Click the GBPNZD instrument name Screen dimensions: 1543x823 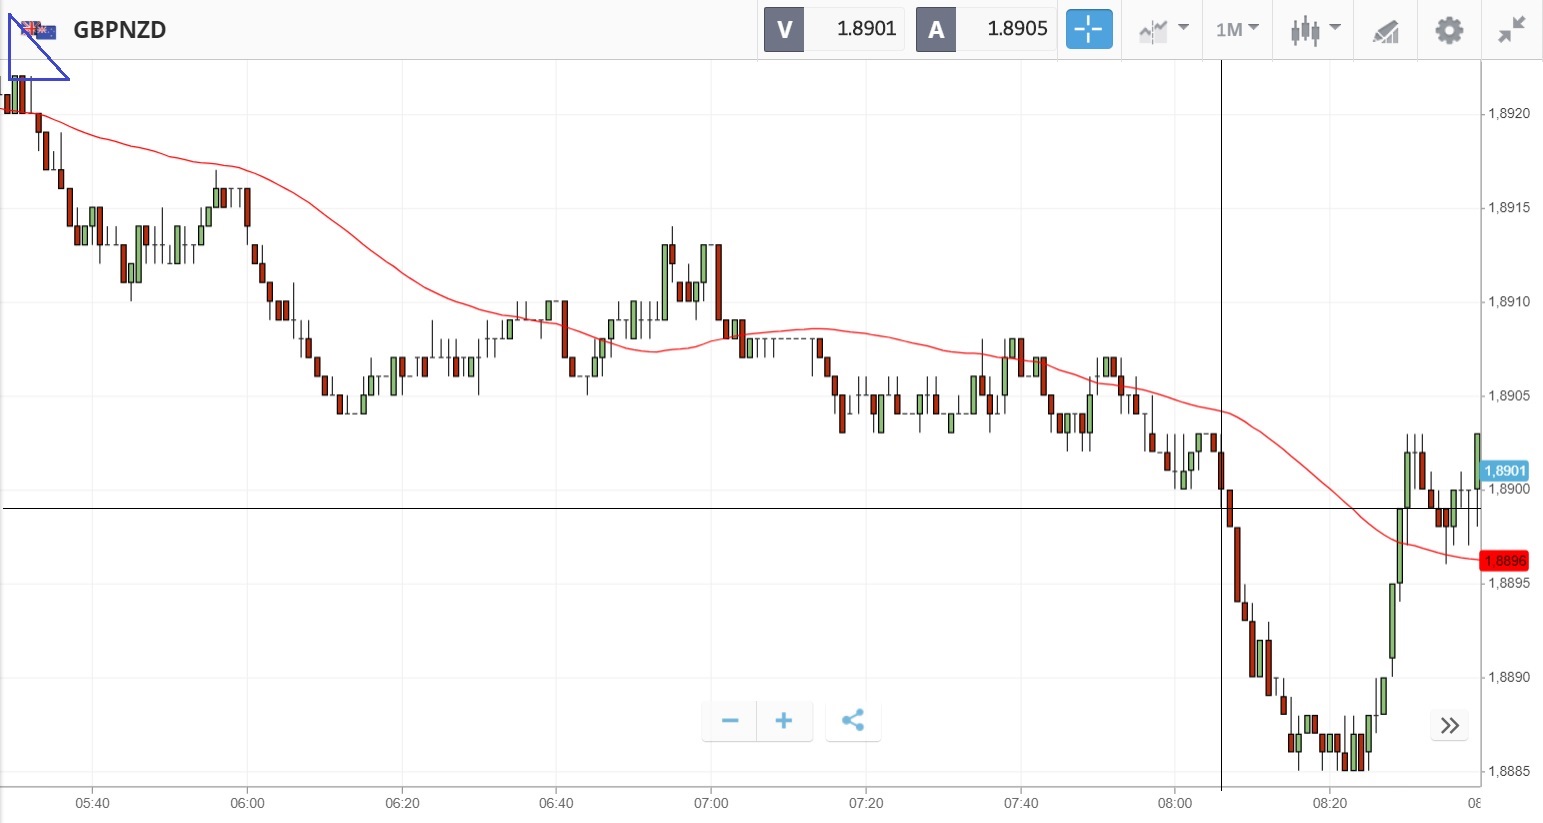[x=120, y=30]
